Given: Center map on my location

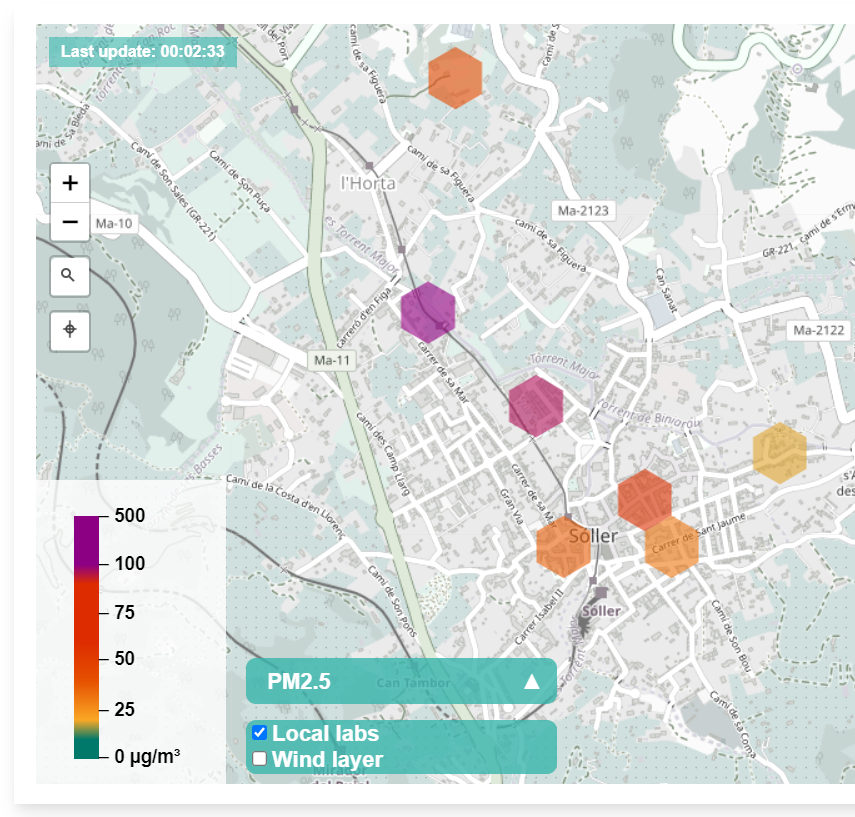Looking at the screenshot, I should (x=70, y=330).
